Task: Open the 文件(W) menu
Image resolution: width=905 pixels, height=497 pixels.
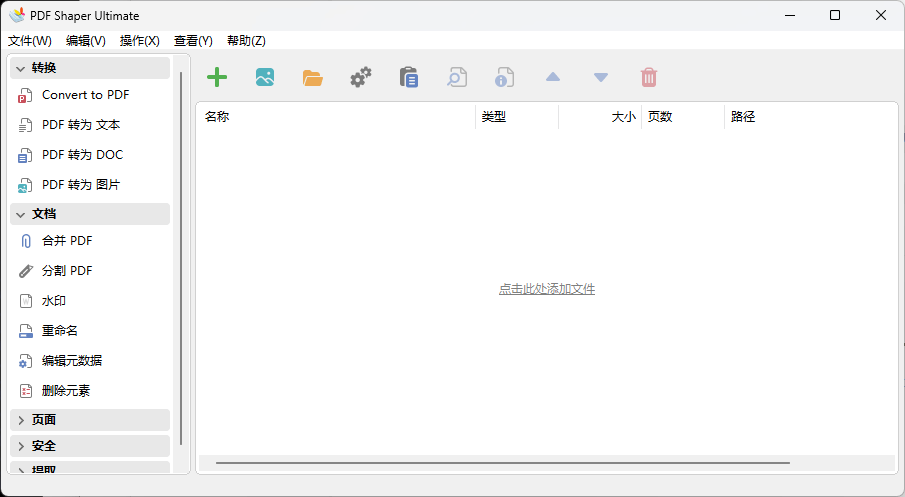Action: click(30, 41)
